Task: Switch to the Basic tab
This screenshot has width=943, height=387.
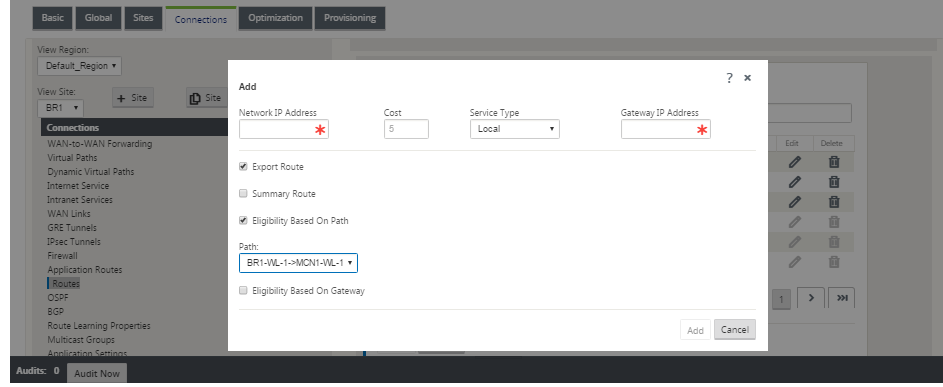Action: click(52, 18)
